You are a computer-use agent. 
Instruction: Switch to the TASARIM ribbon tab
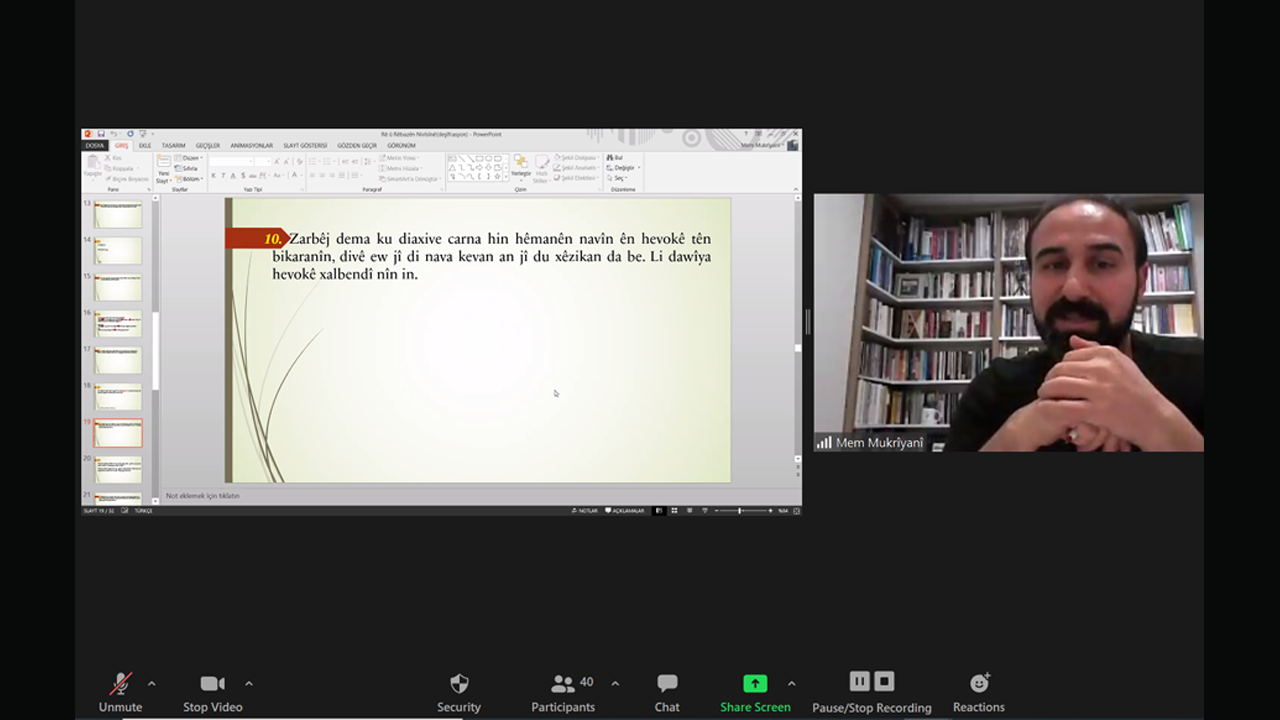(174, 146)
